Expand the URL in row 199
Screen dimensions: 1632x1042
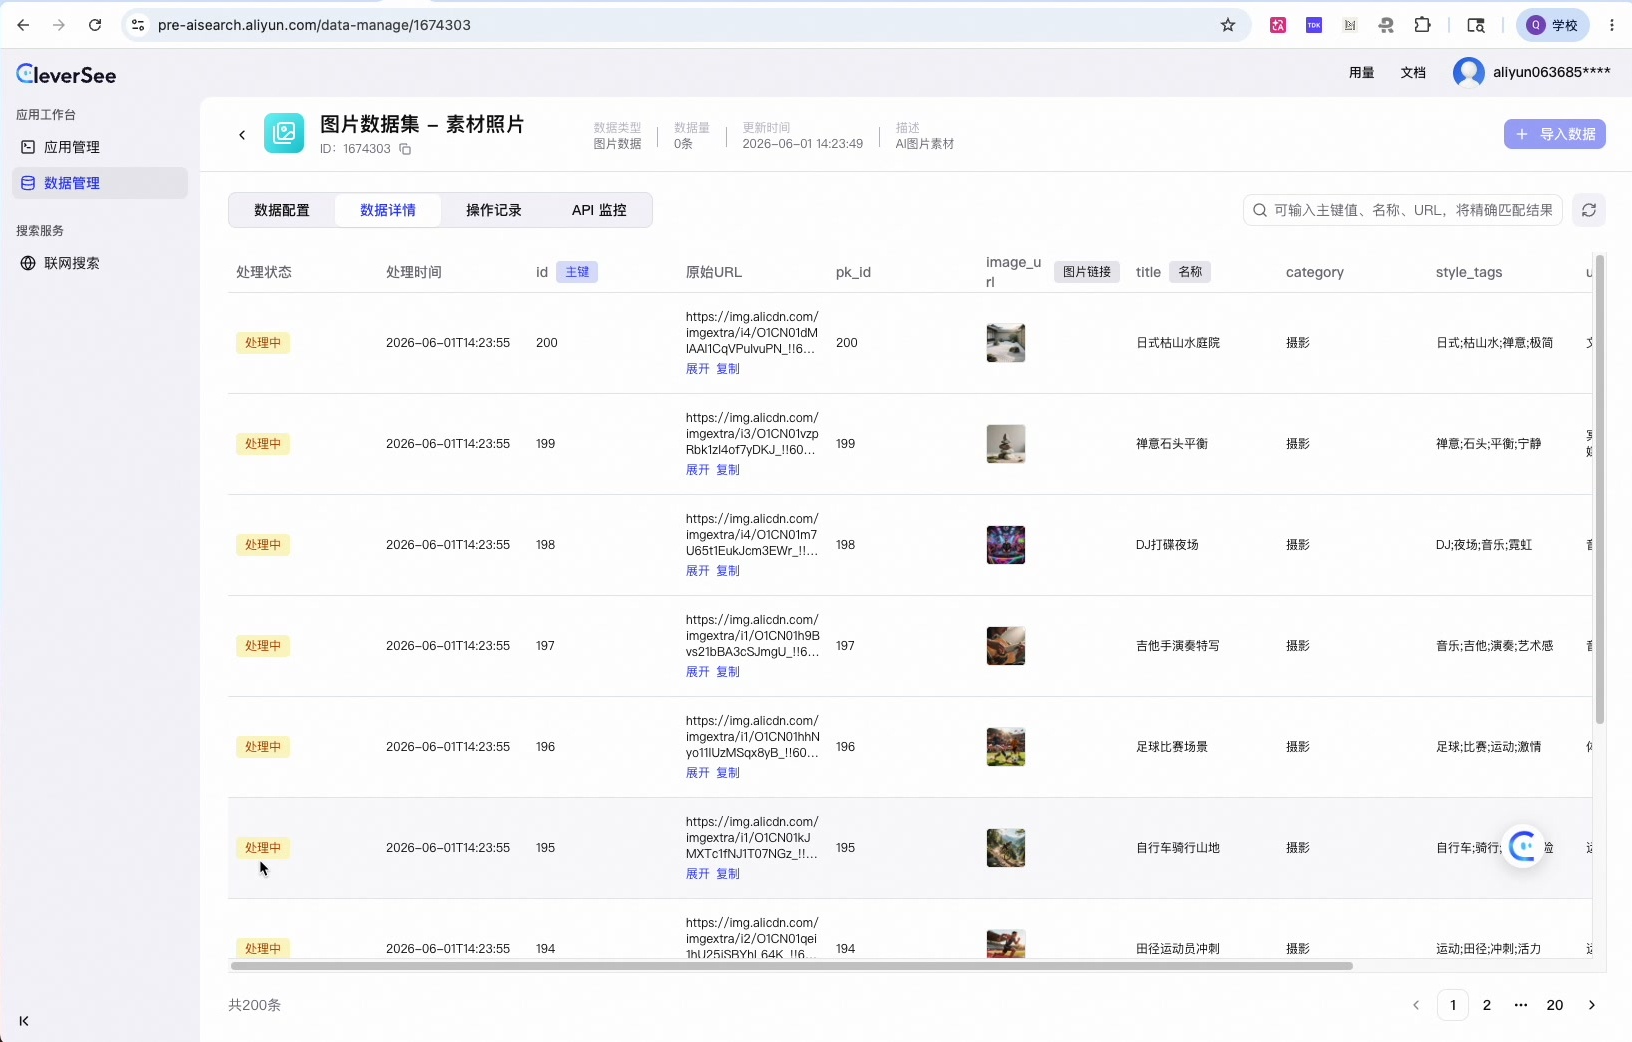pos(697,470)
